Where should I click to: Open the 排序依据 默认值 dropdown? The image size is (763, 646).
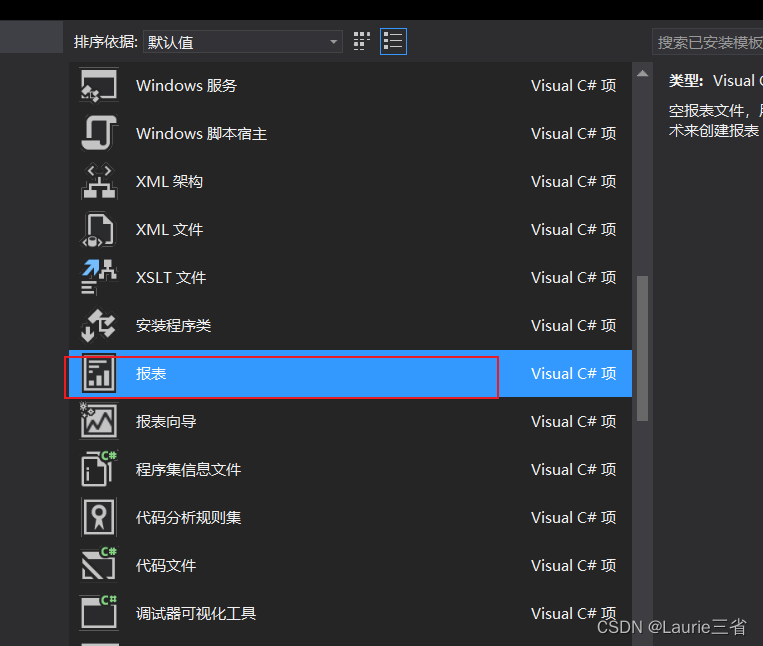242,42
